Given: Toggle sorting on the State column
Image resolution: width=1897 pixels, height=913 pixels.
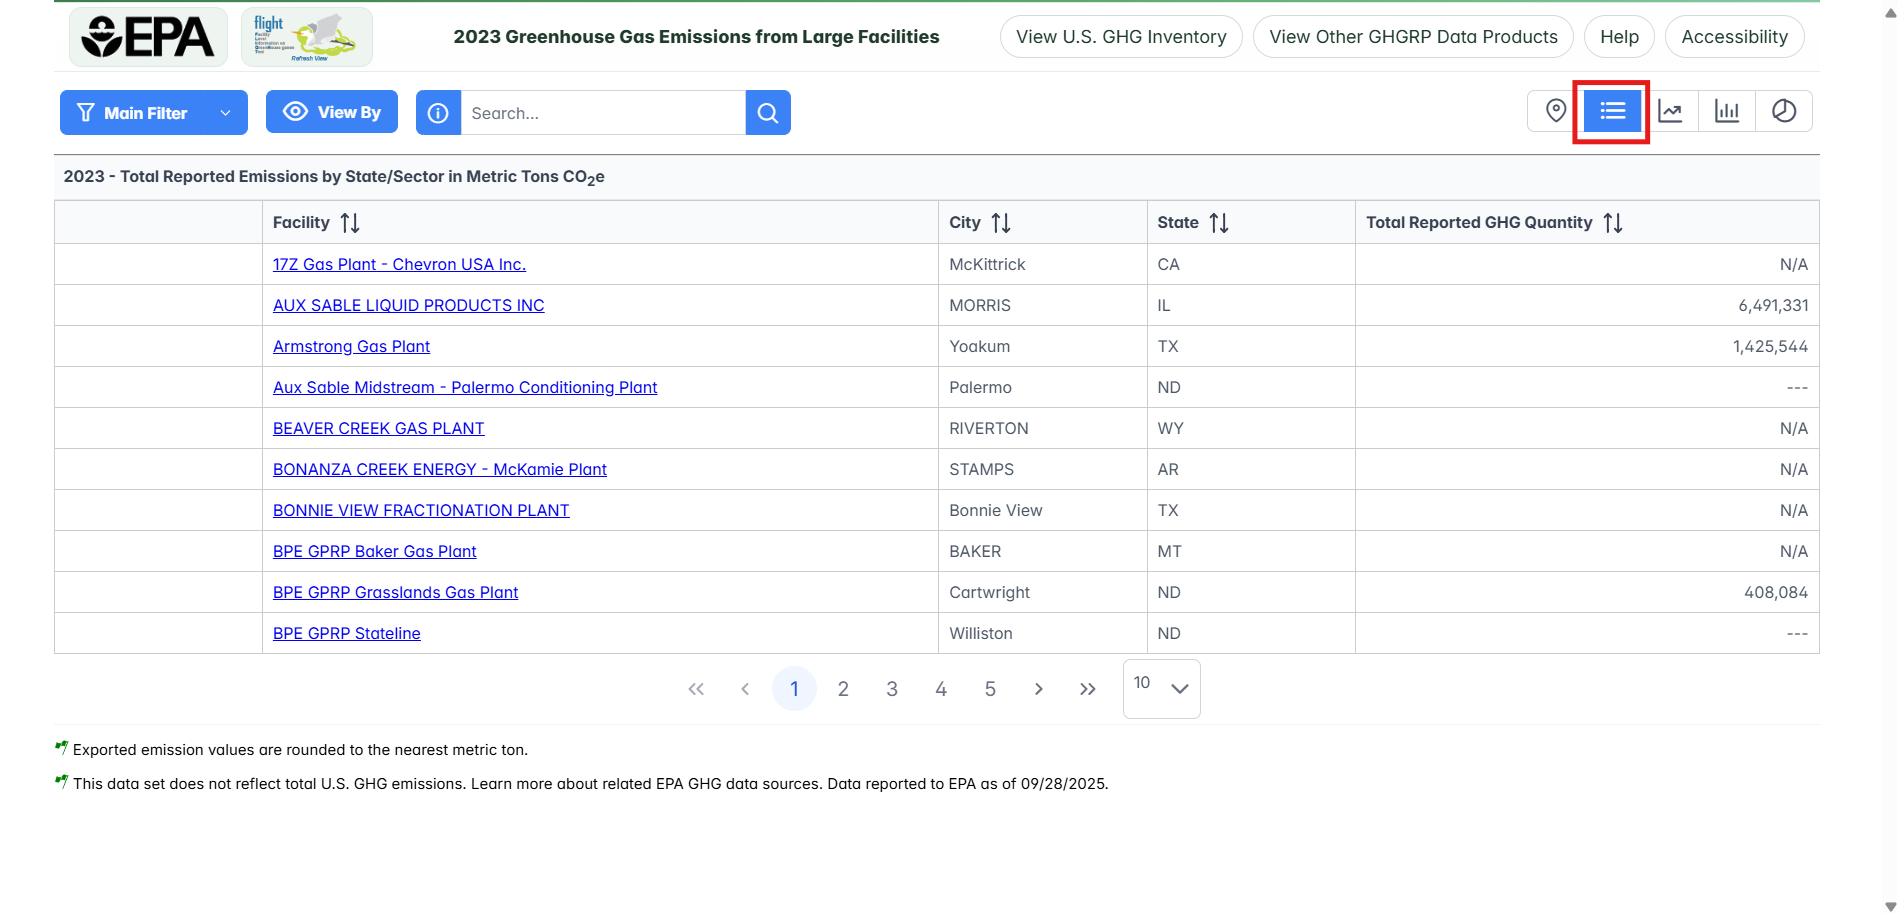Looking at the screenshot, I should [1220, 222].
